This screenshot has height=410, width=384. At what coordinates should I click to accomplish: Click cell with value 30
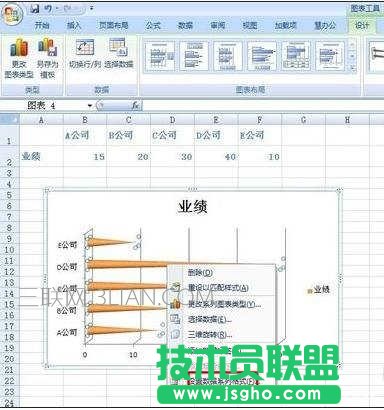(x=172, y=157)
